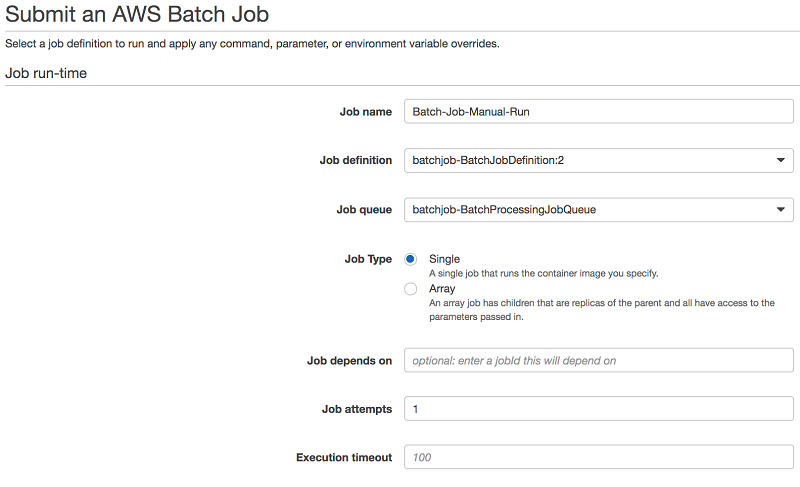The height and width of the screenshot is (487, 800).
Task: Click the Execution timeout input field
Action: [598, 457]
